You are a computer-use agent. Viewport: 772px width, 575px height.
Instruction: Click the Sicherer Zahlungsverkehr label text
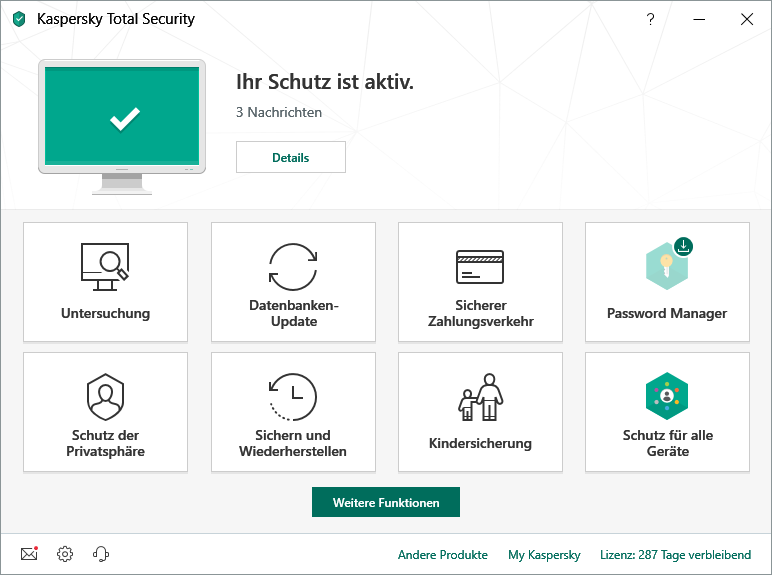point(481,313)
